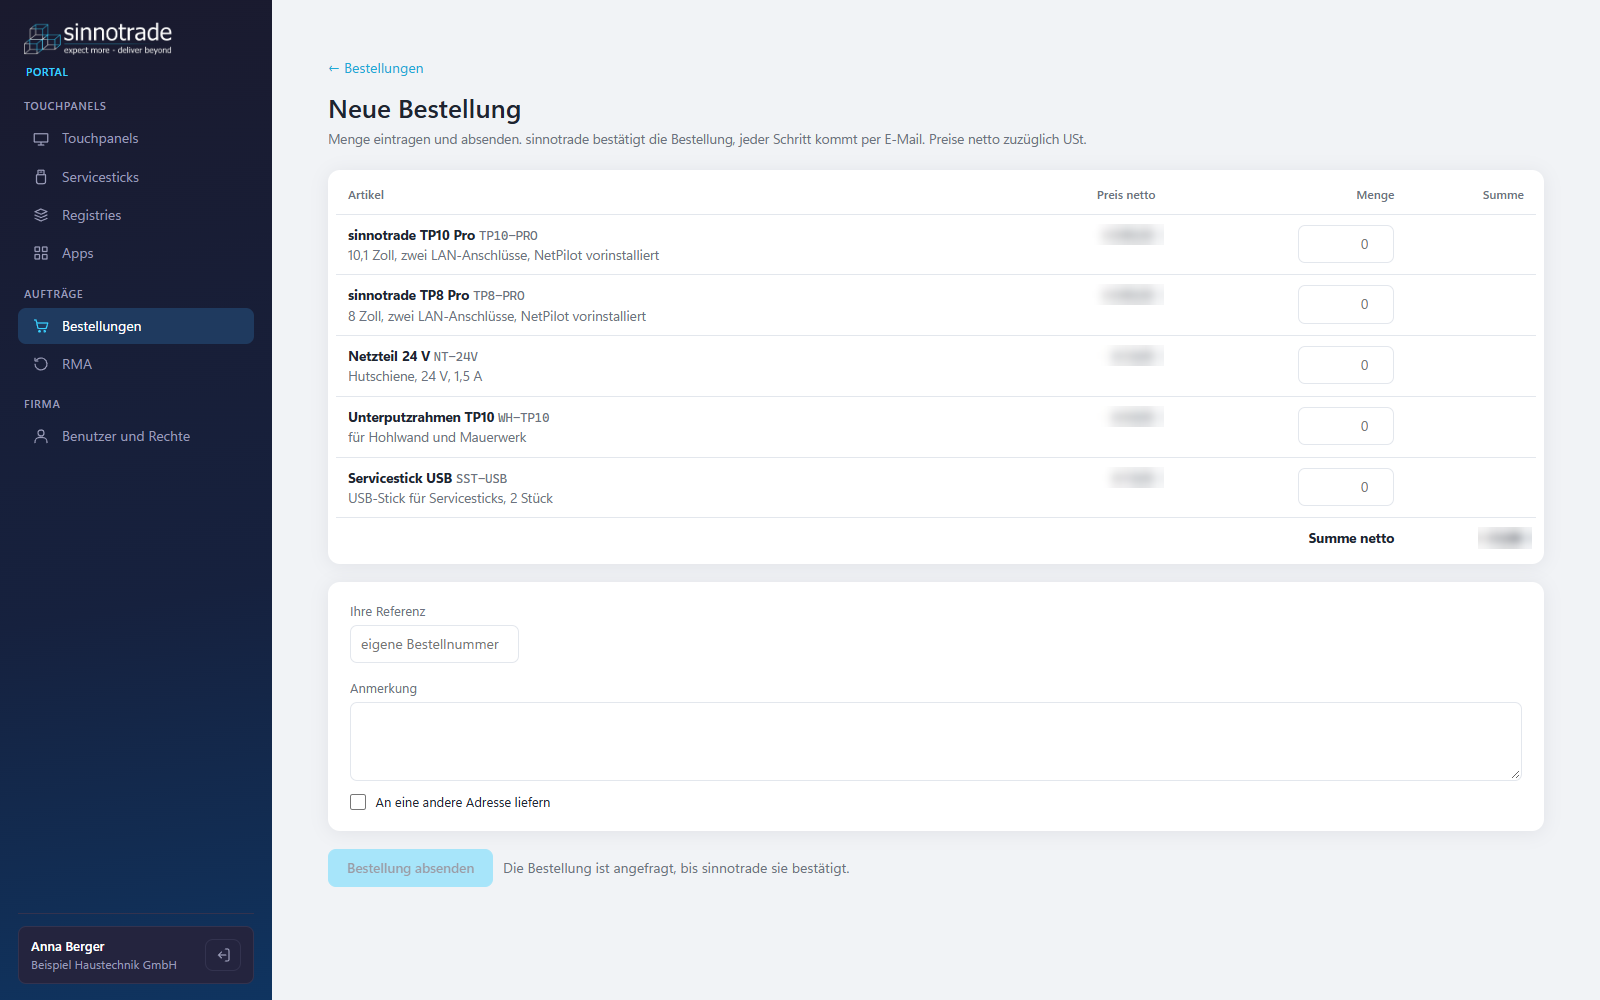Click the user name Anna Berger
This screenshot has height=1000, width=1600.
click(68, 946)
